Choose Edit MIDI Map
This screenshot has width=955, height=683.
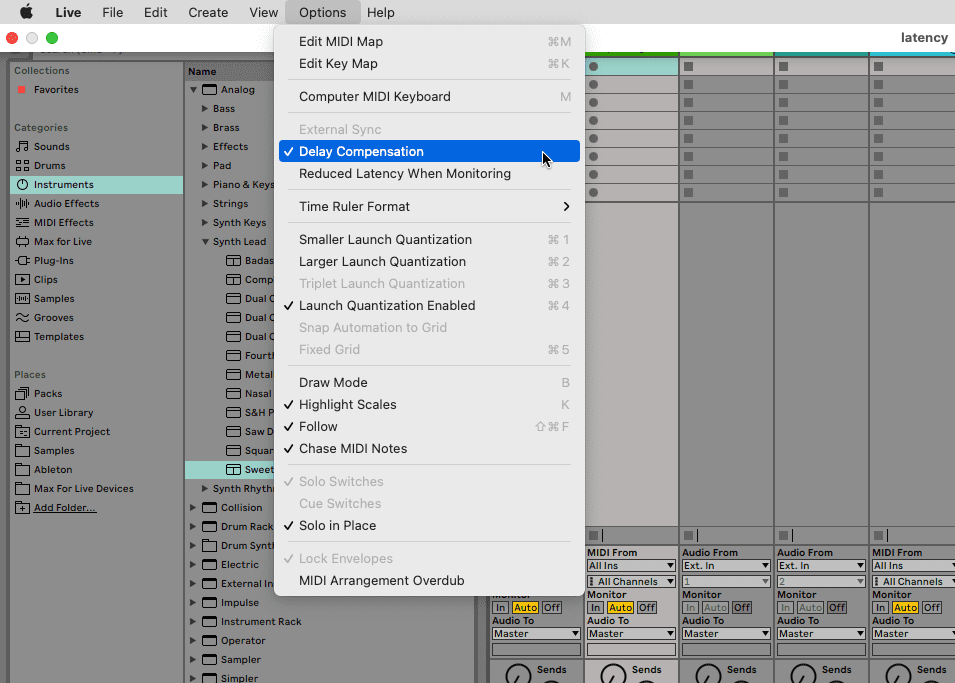(429, 41)
